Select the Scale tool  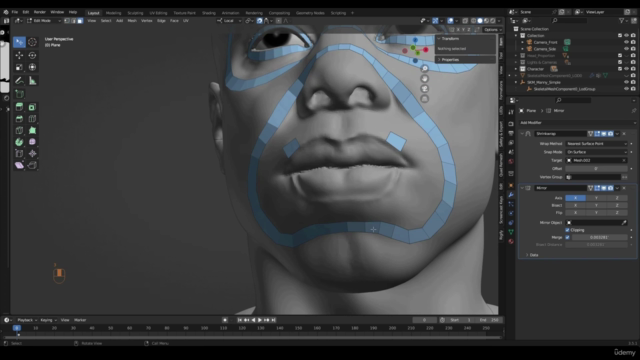[x=19, y=67]
